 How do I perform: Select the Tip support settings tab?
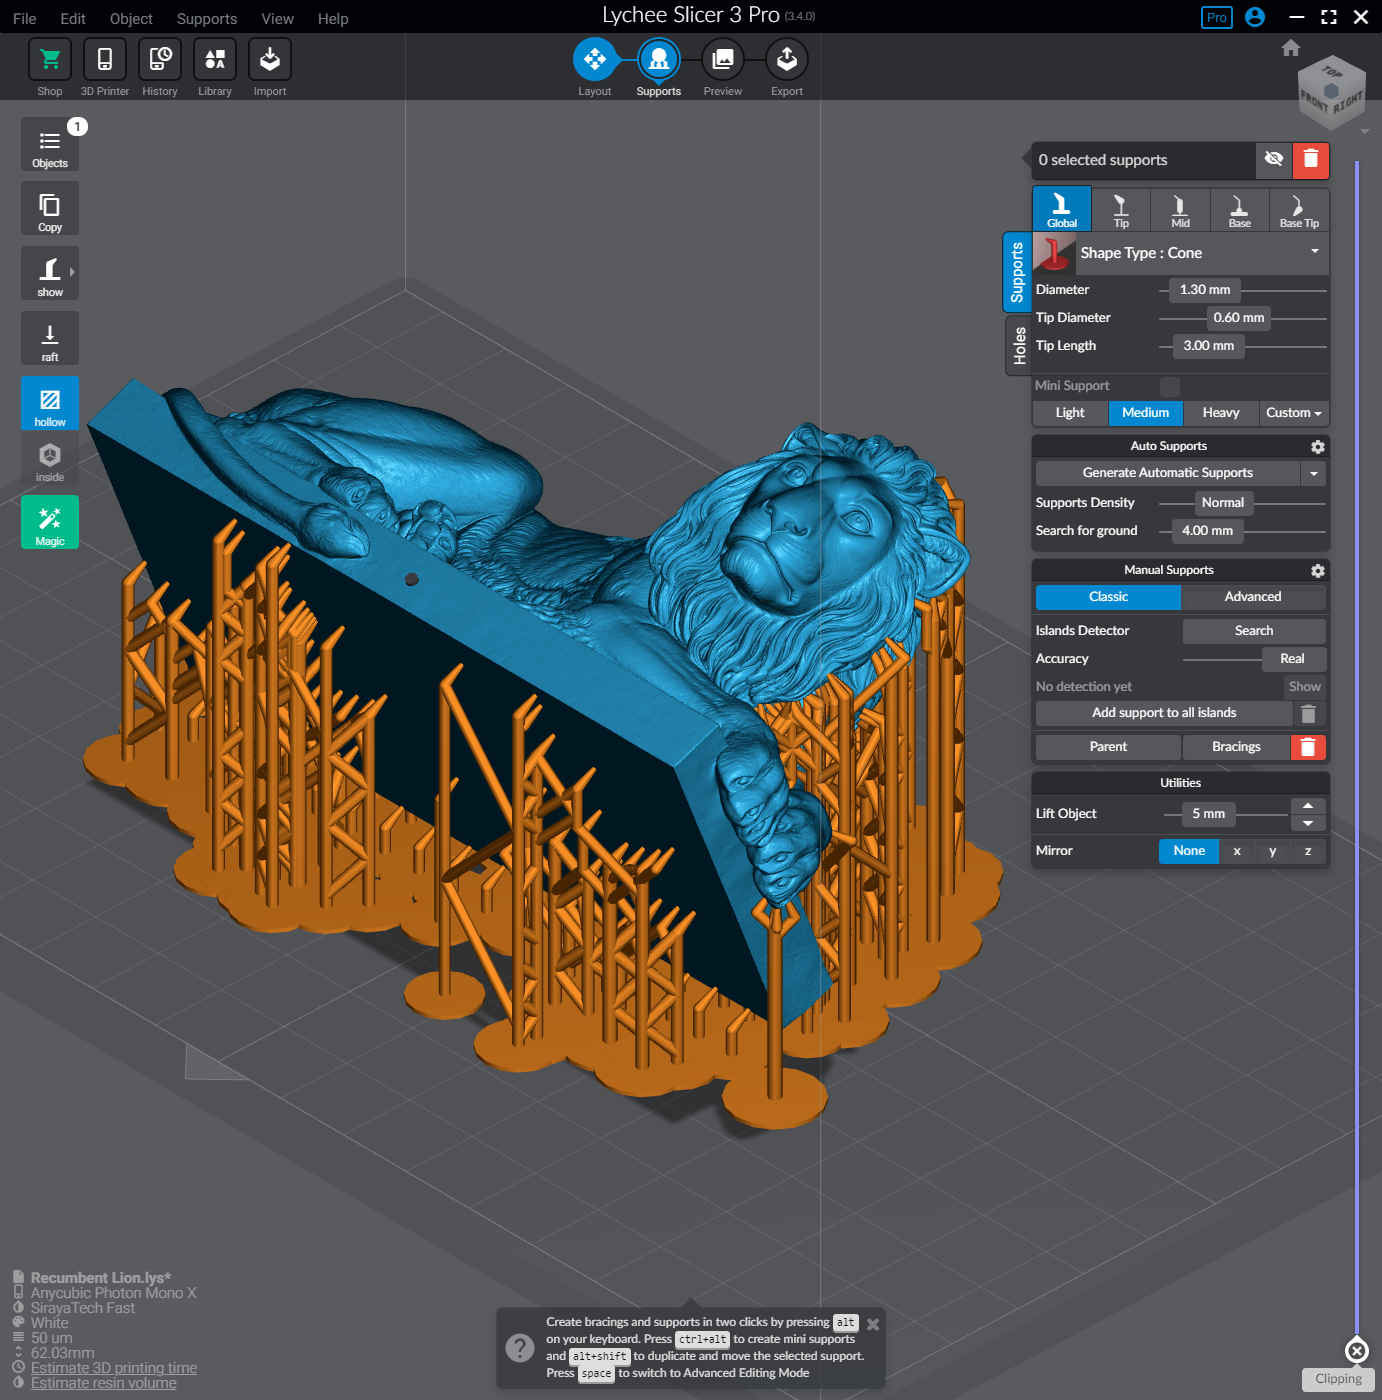coord(1121,210)
